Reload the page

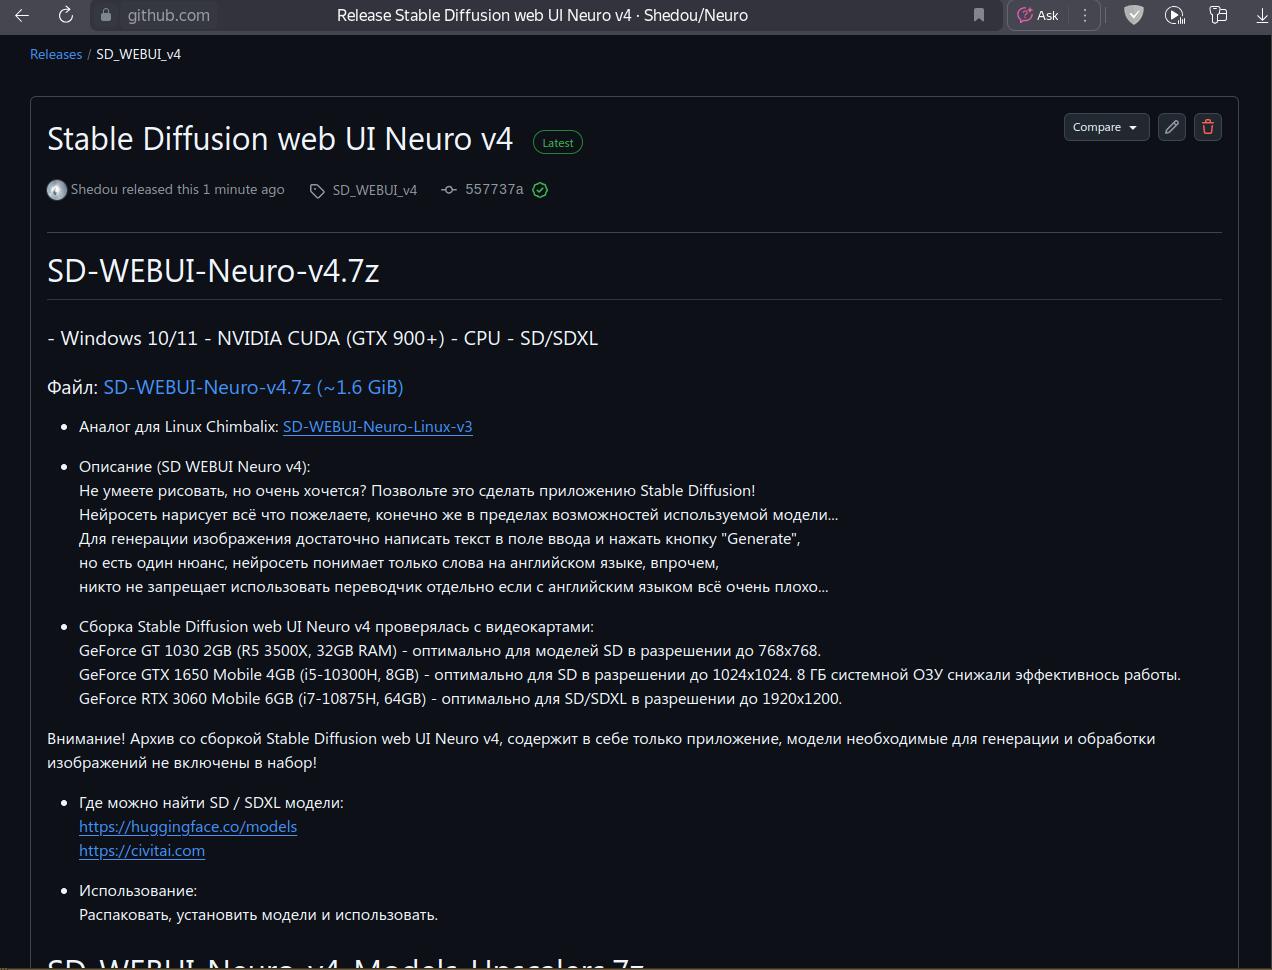click(66, 15)
